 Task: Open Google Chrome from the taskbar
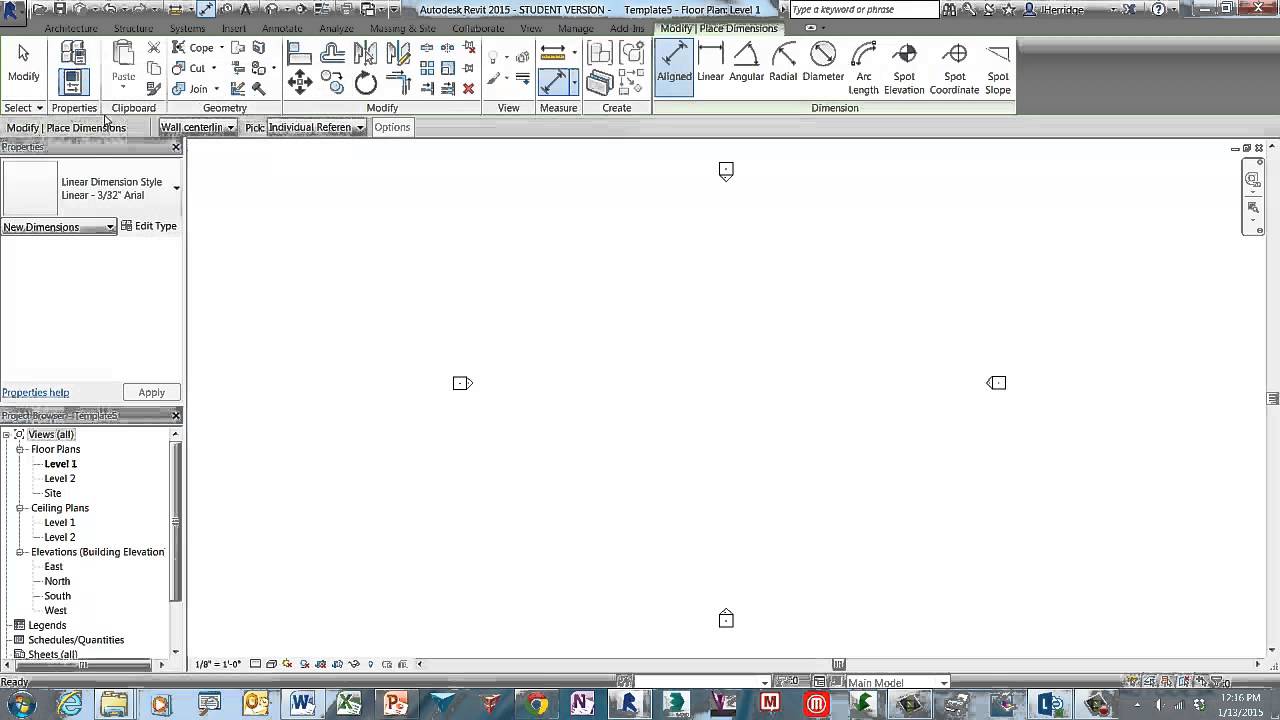coord(536,704)
